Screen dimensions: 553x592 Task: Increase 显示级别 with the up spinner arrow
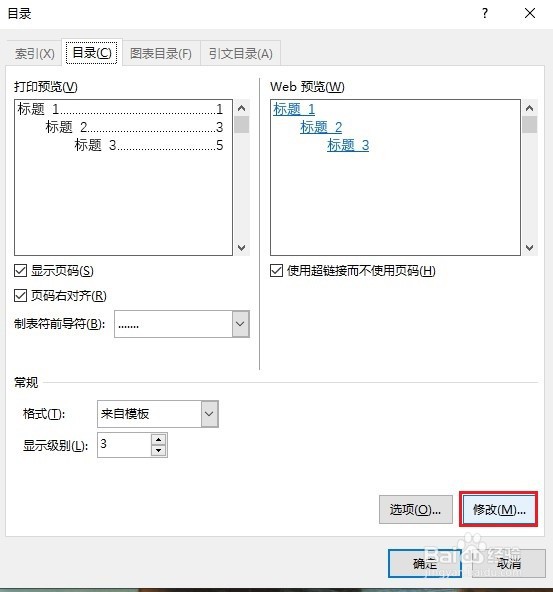tap(159, 440)
